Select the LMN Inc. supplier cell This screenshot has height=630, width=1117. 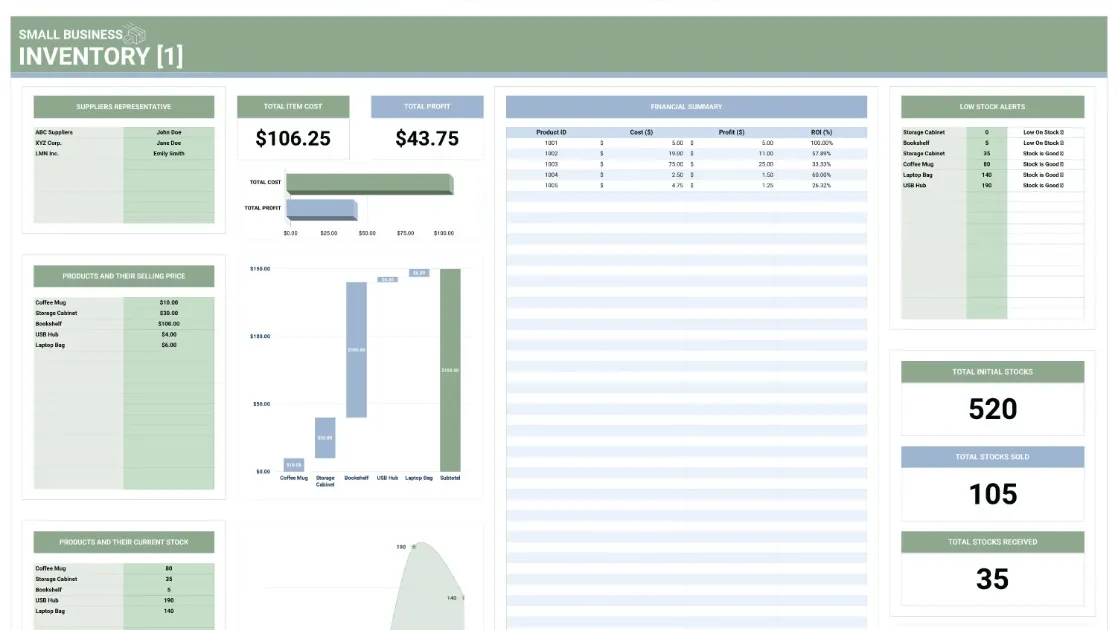tap(47, 154)
